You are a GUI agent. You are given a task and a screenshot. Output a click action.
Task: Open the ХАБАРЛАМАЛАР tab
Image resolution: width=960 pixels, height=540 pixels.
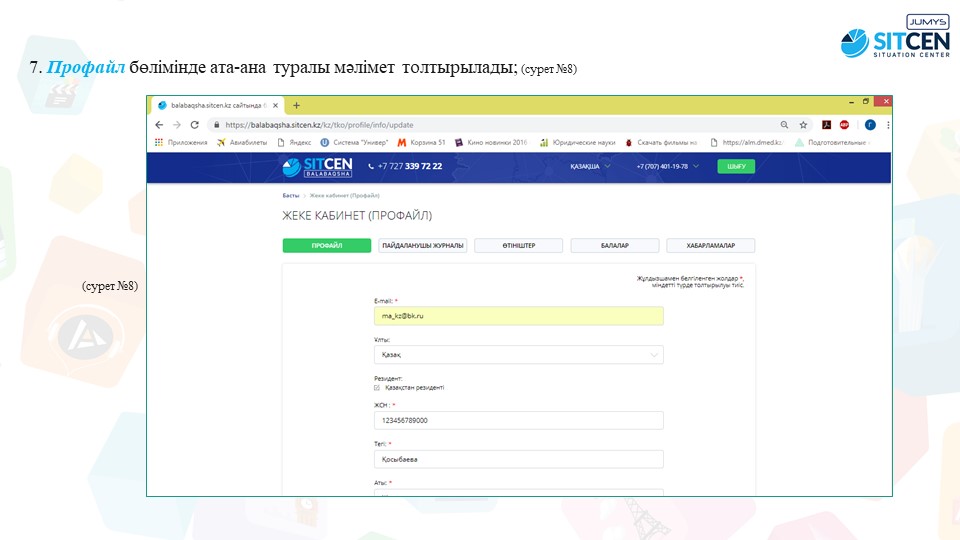click(x=710, y=246)
